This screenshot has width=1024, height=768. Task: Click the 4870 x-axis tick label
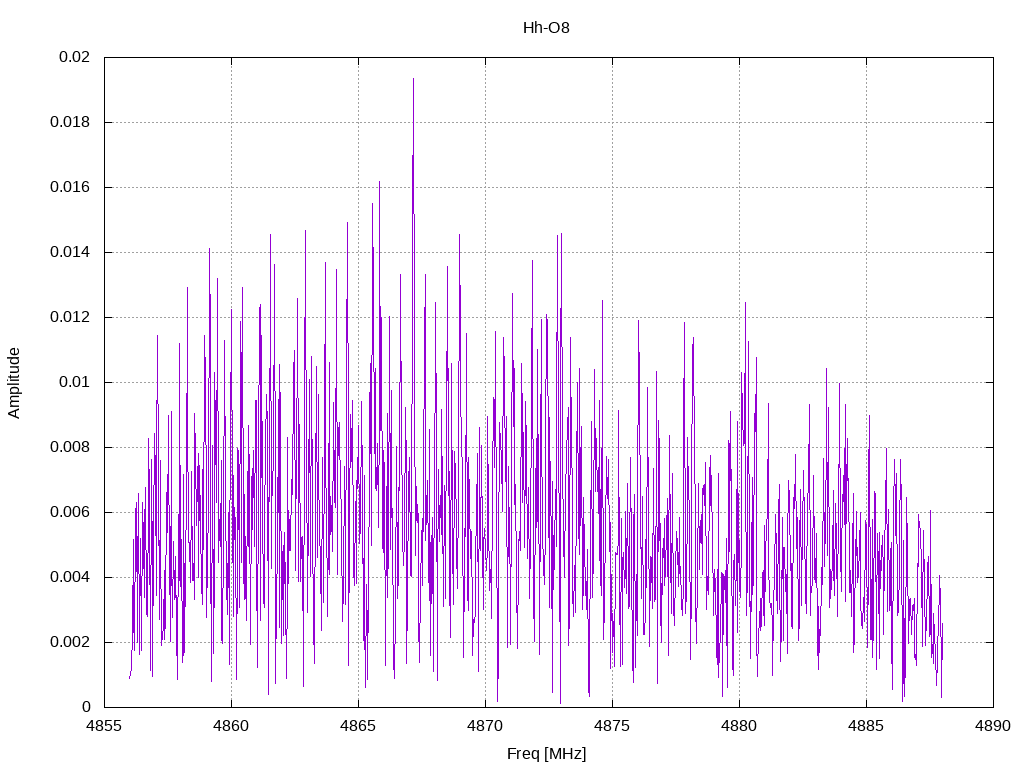[485, 726]
